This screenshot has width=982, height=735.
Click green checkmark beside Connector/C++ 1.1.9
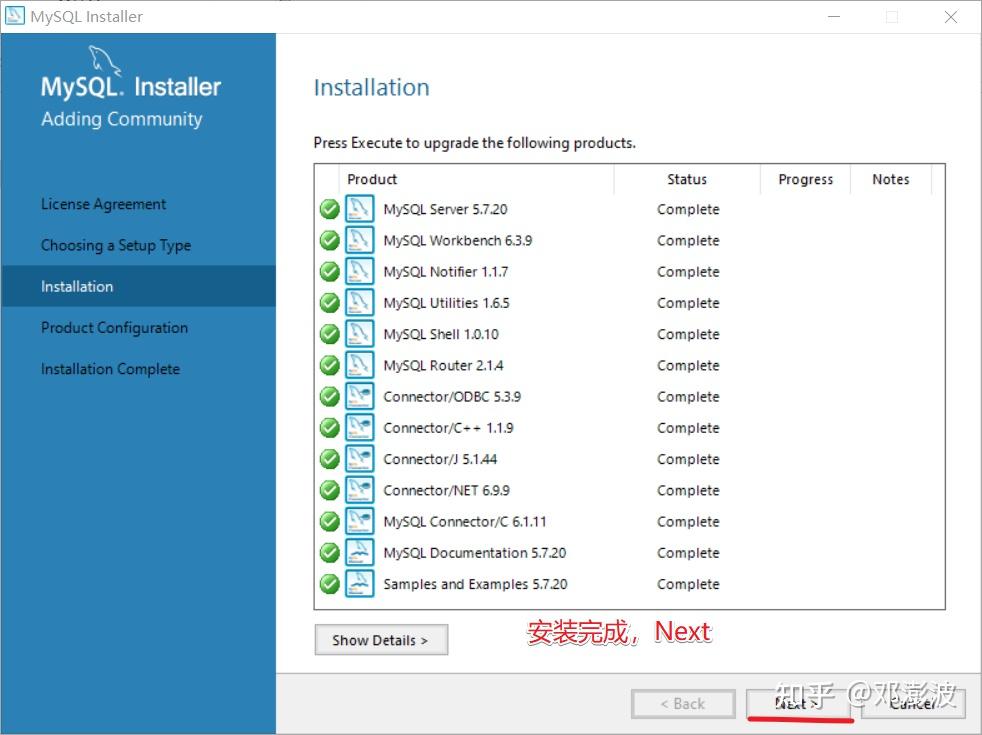point(329,428)
